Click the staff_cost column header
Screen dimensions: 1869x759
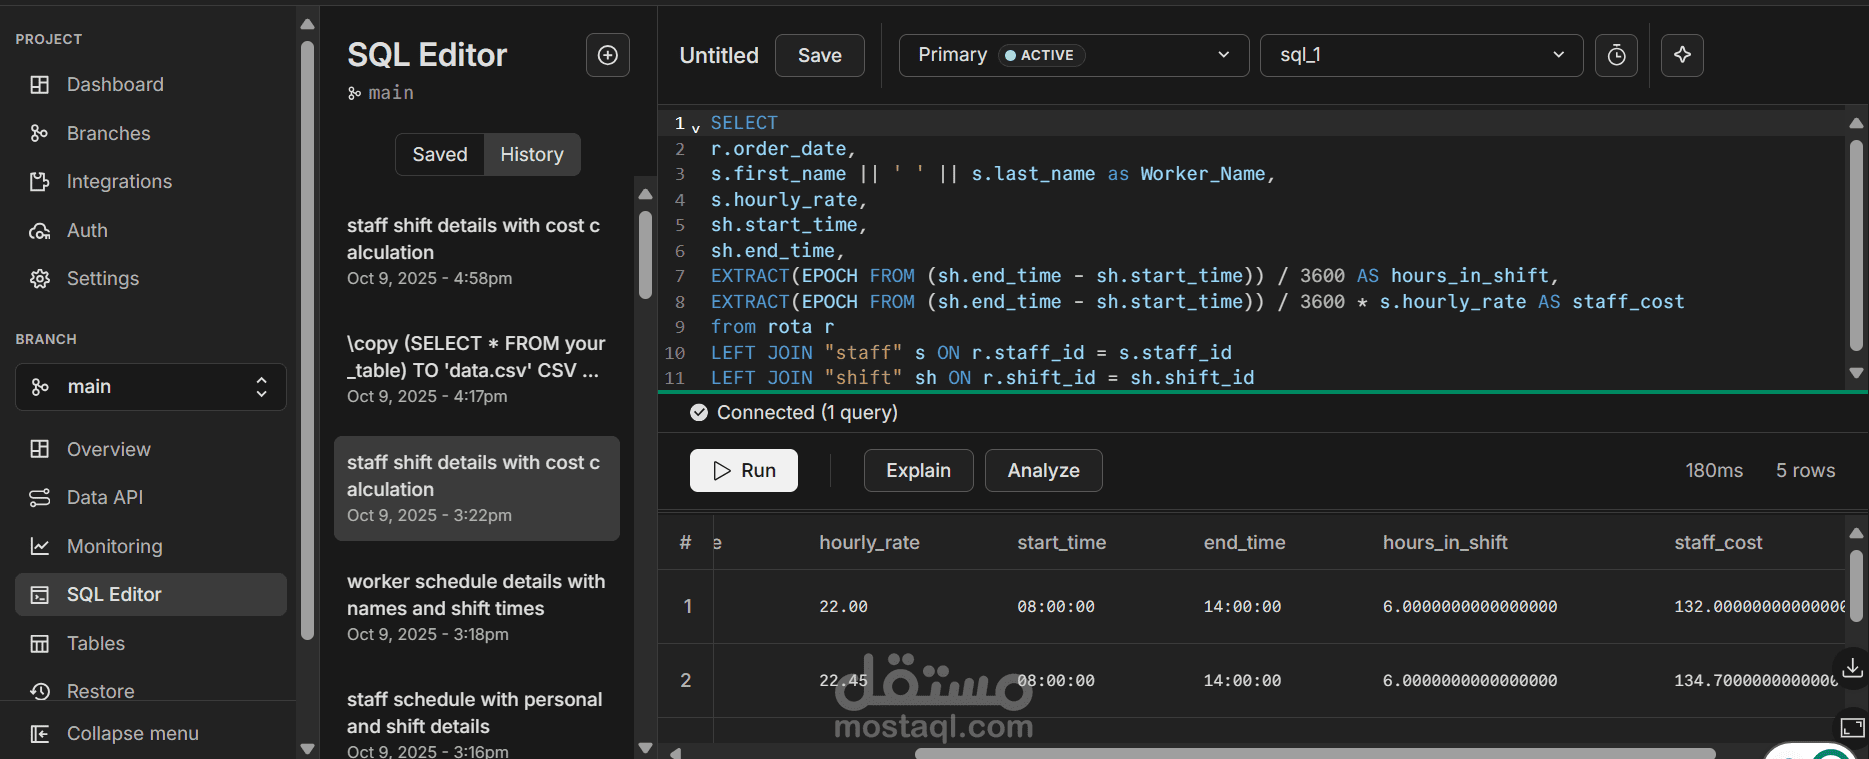[1718, 542]
